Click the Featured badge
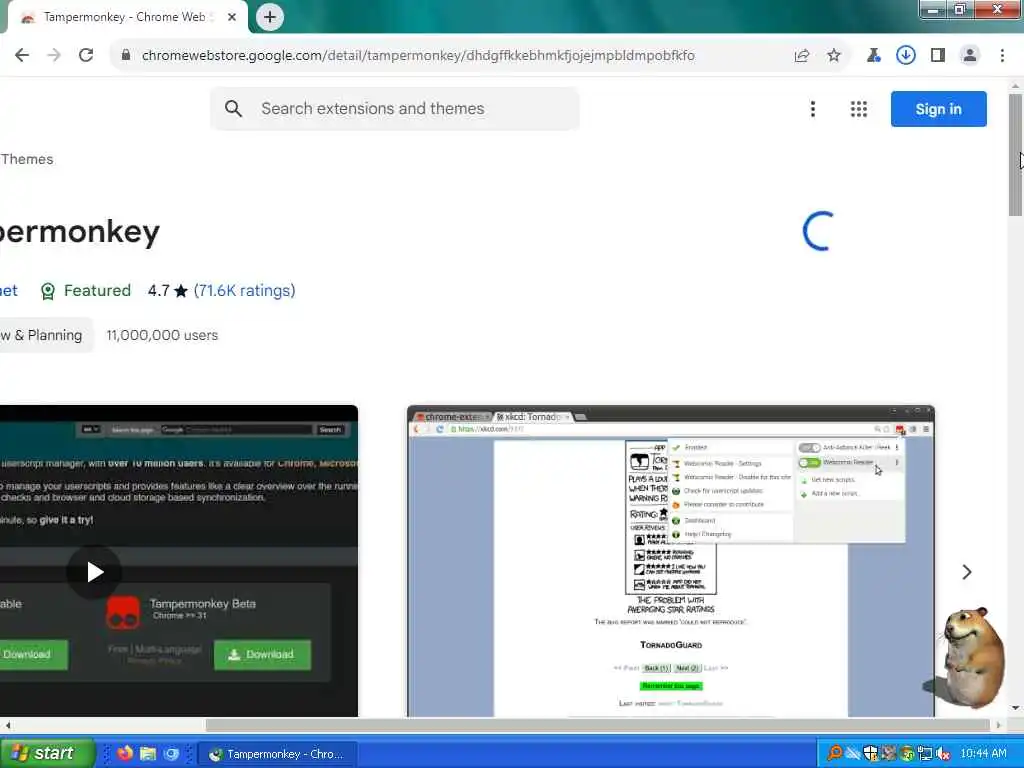Viewport: 1024px width, 768px height. tap(86, 291)
